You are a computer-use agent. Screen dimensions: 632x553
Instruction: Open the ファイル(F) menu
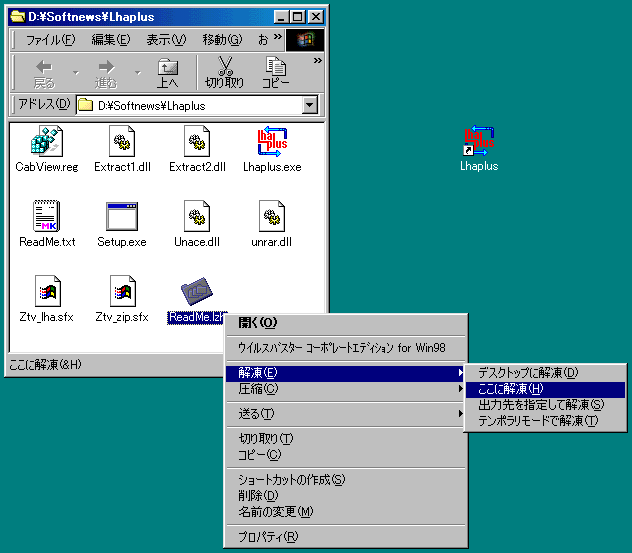[49, 40]
